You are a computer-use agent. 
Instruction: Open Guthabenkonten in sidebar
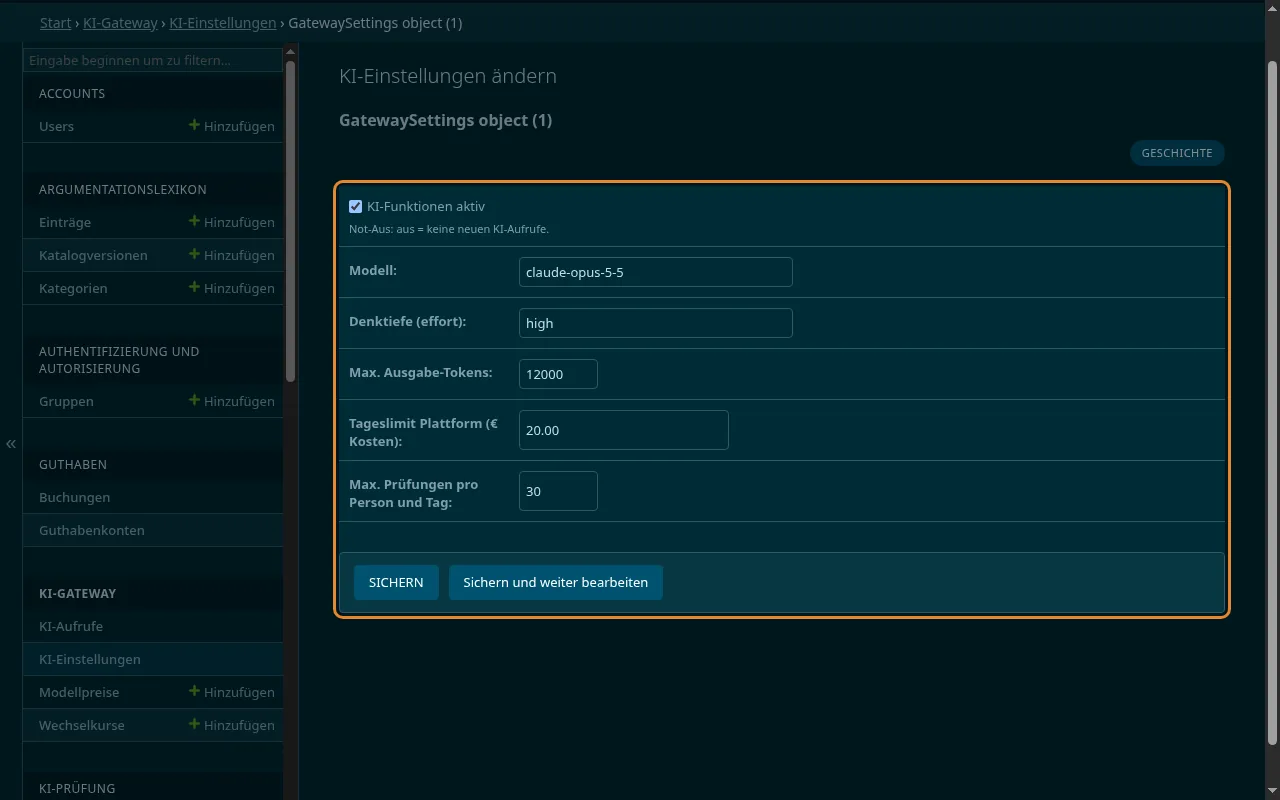(92, 530)
